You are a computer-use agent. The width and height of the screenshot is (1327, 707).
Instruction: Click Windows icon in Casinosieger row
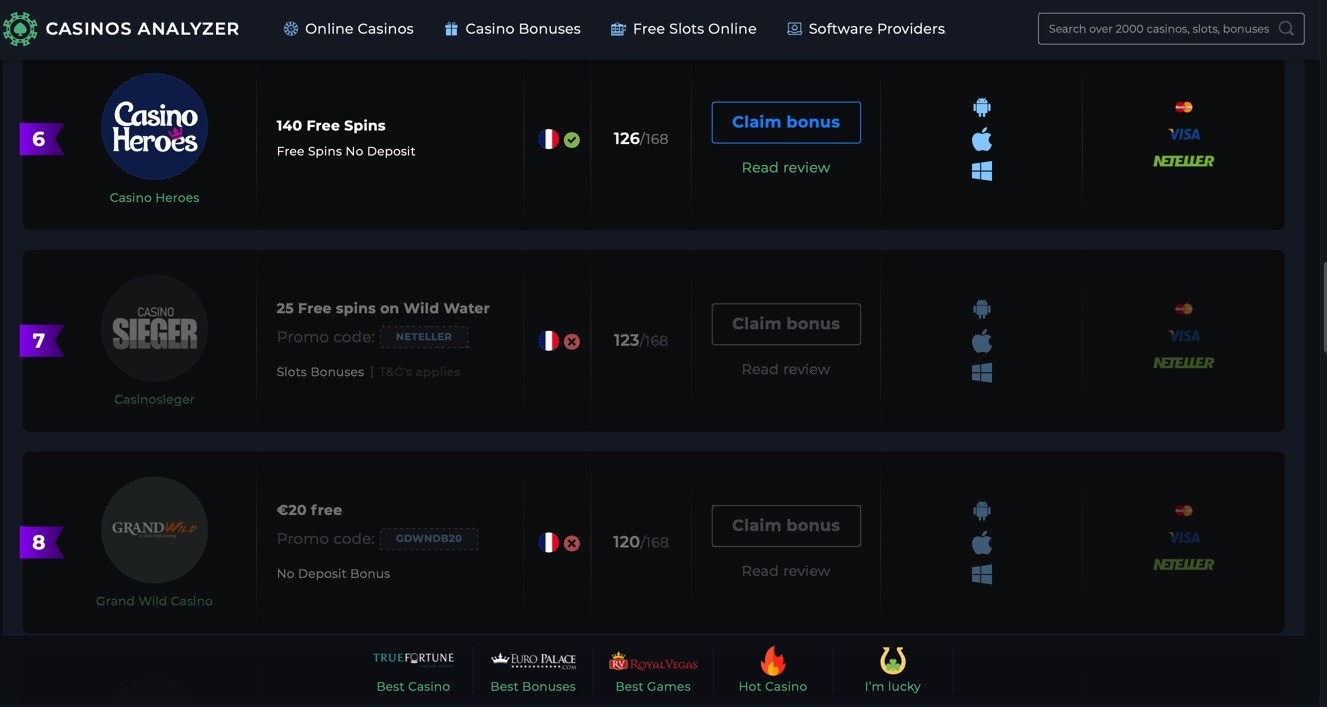pyautogui.click(x=982, y=373)
